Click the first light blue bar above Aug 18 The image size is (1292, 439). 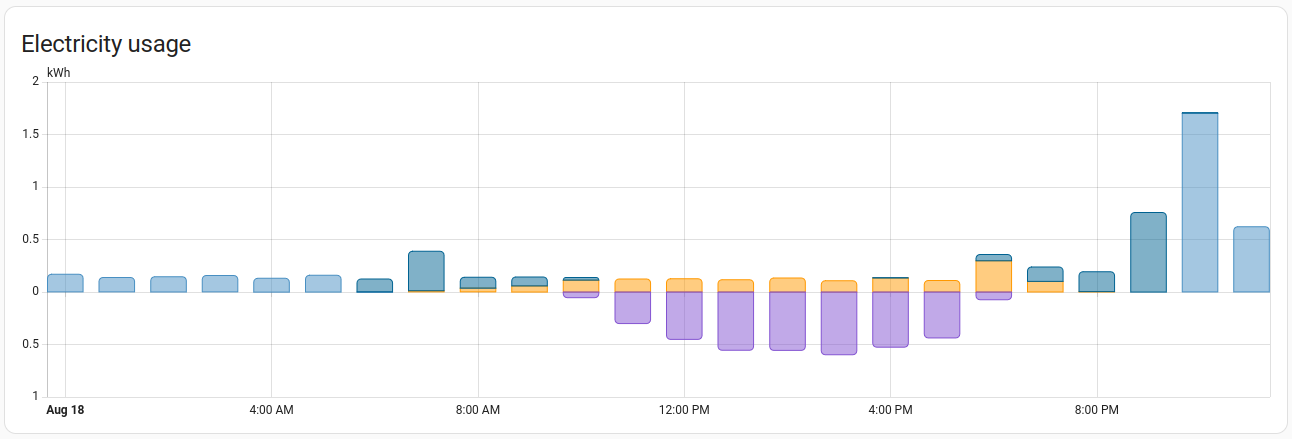click(65, 283)
